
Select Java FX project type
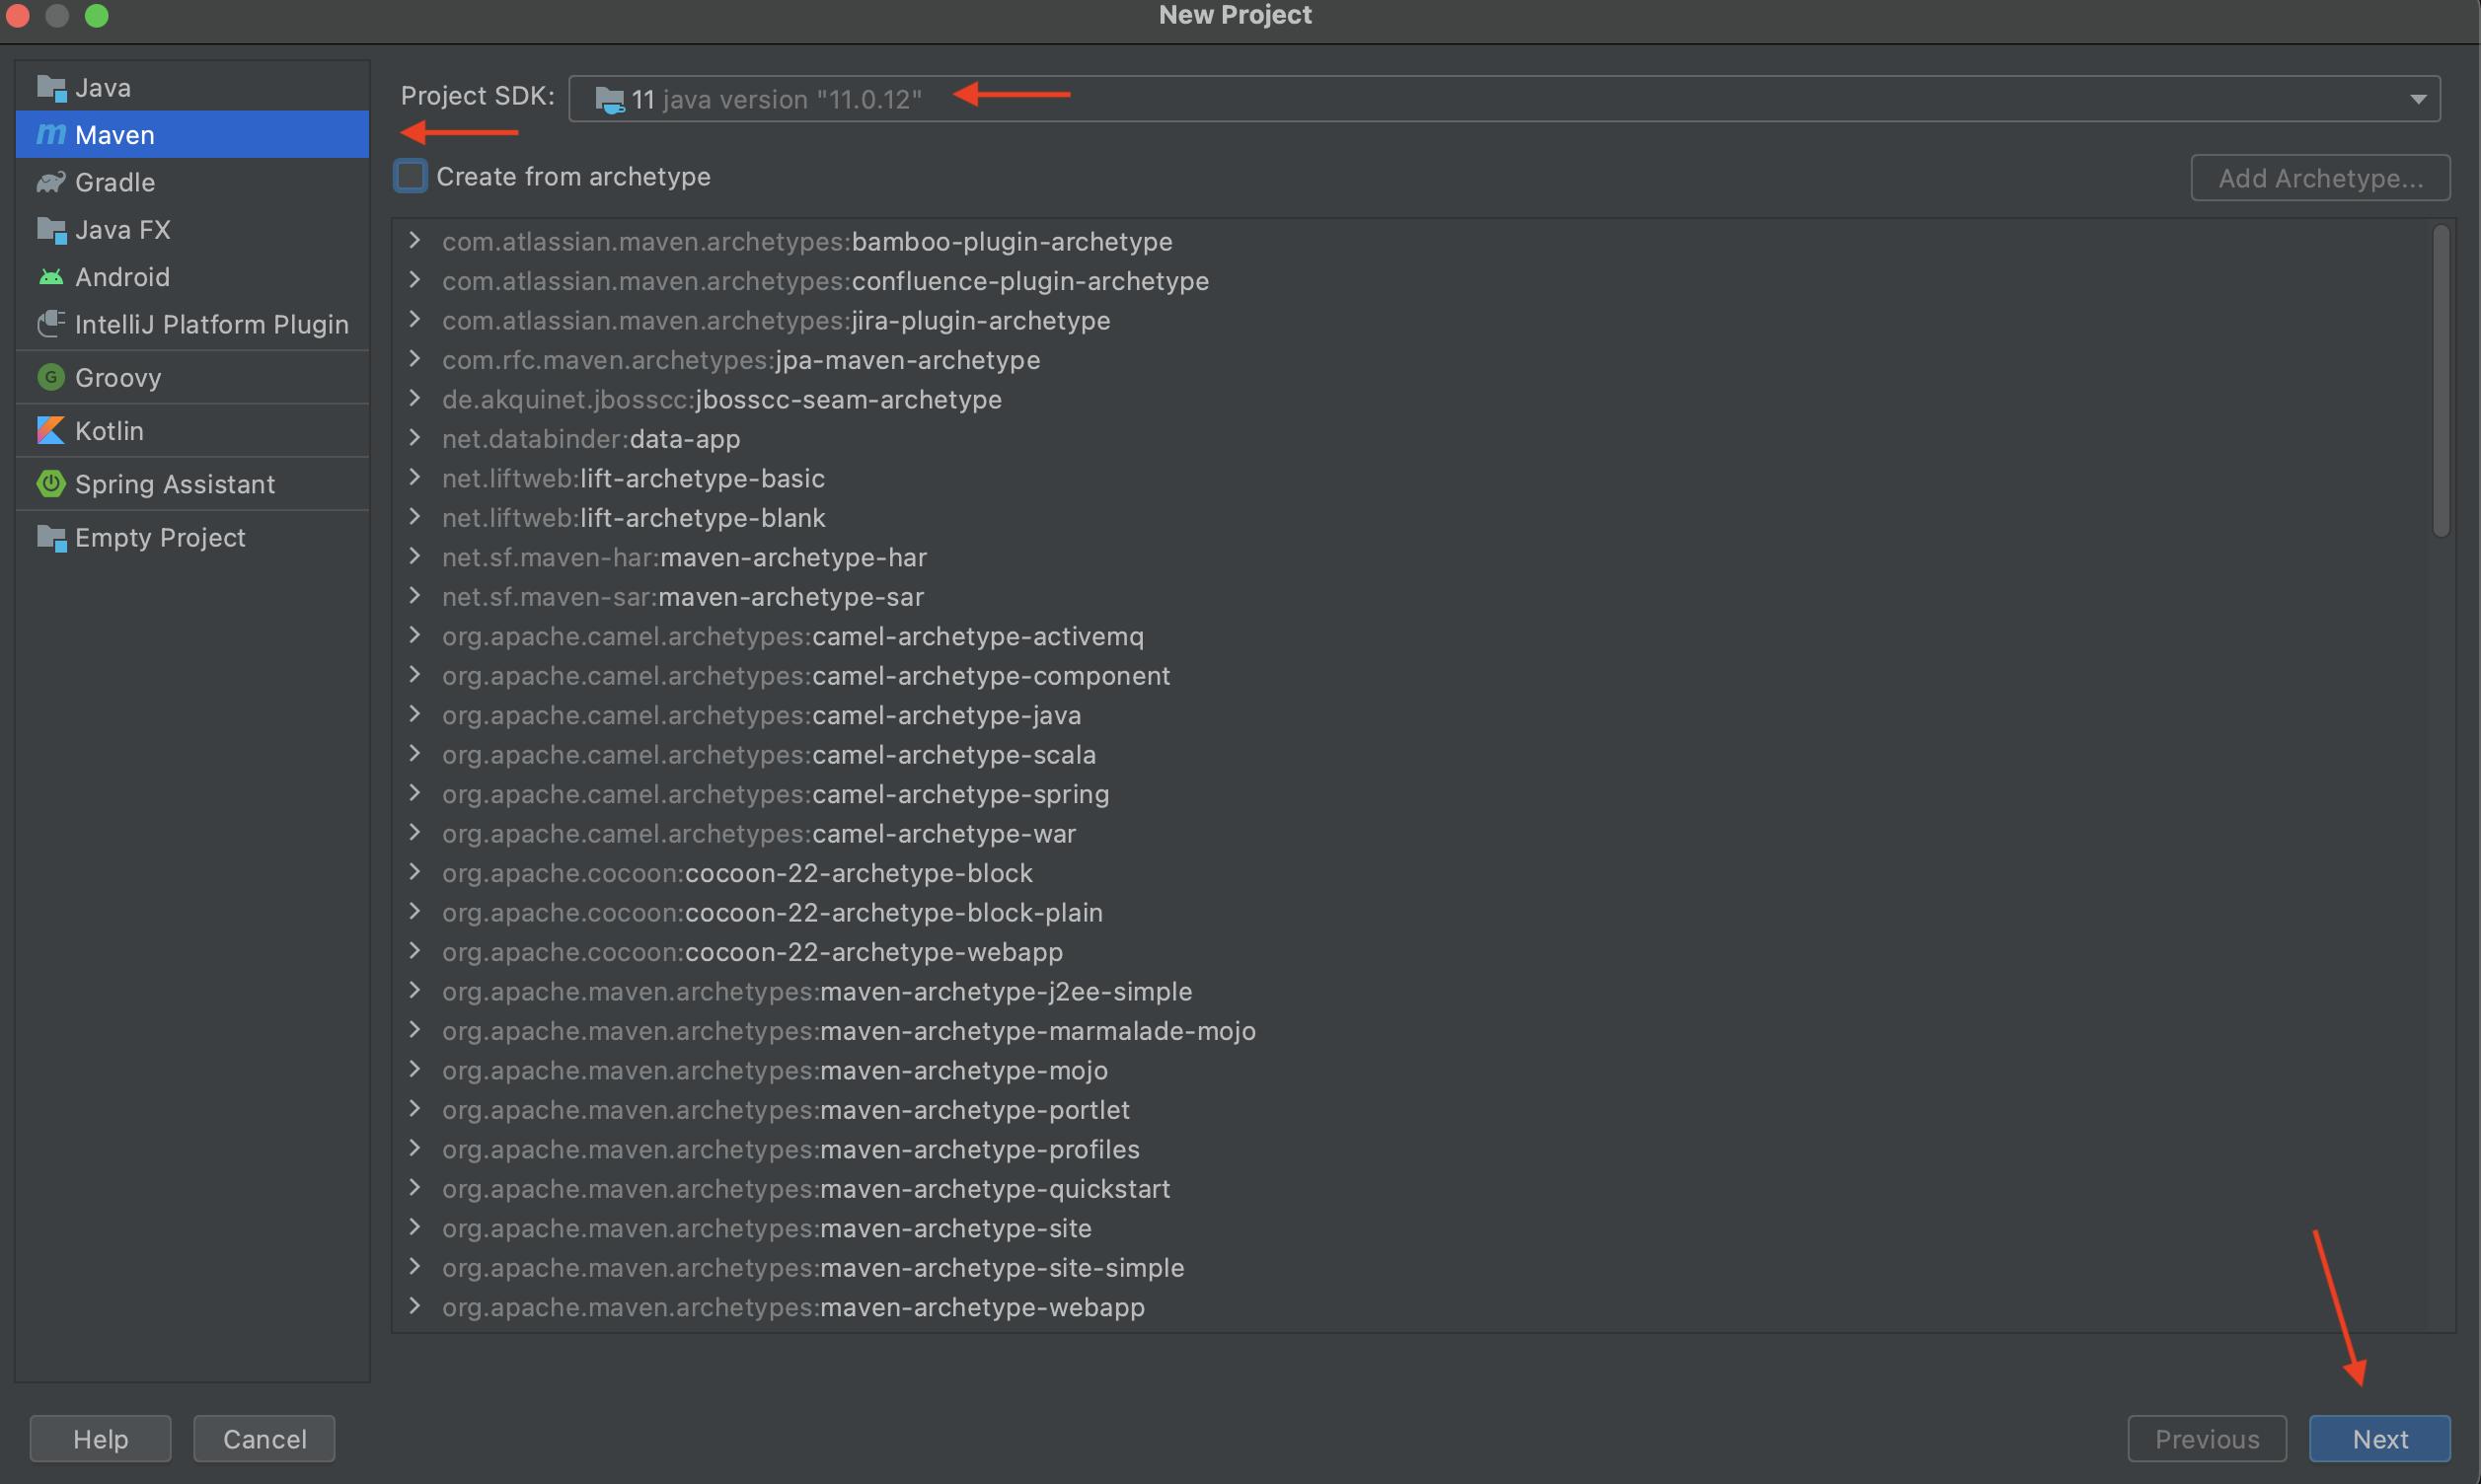192,230
